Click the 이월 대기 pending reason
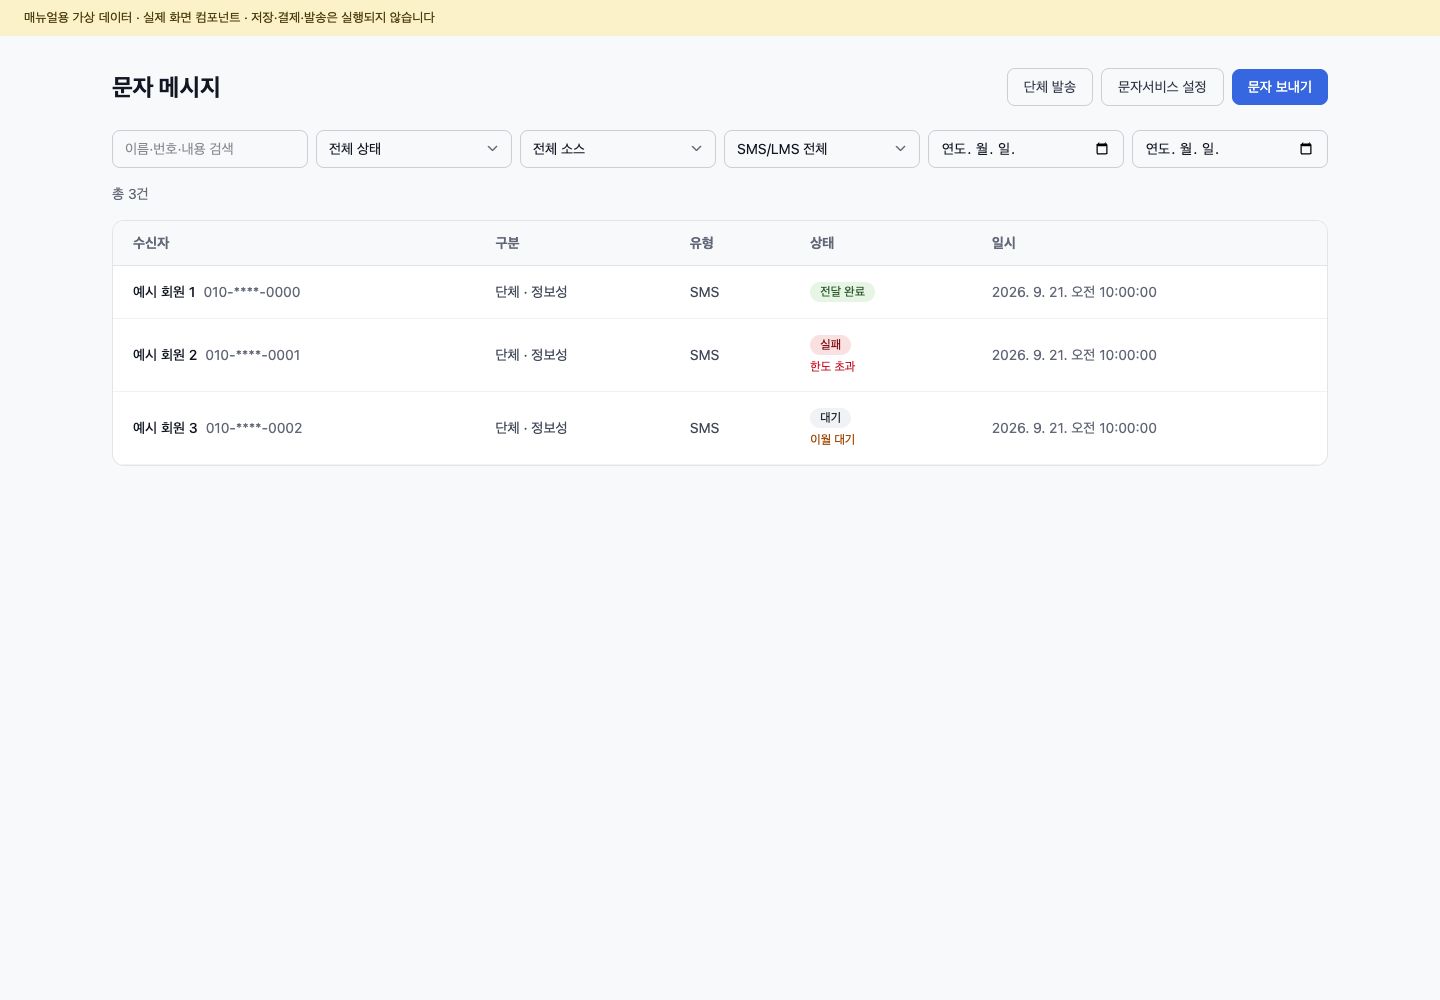 click(x=832, y=440)
